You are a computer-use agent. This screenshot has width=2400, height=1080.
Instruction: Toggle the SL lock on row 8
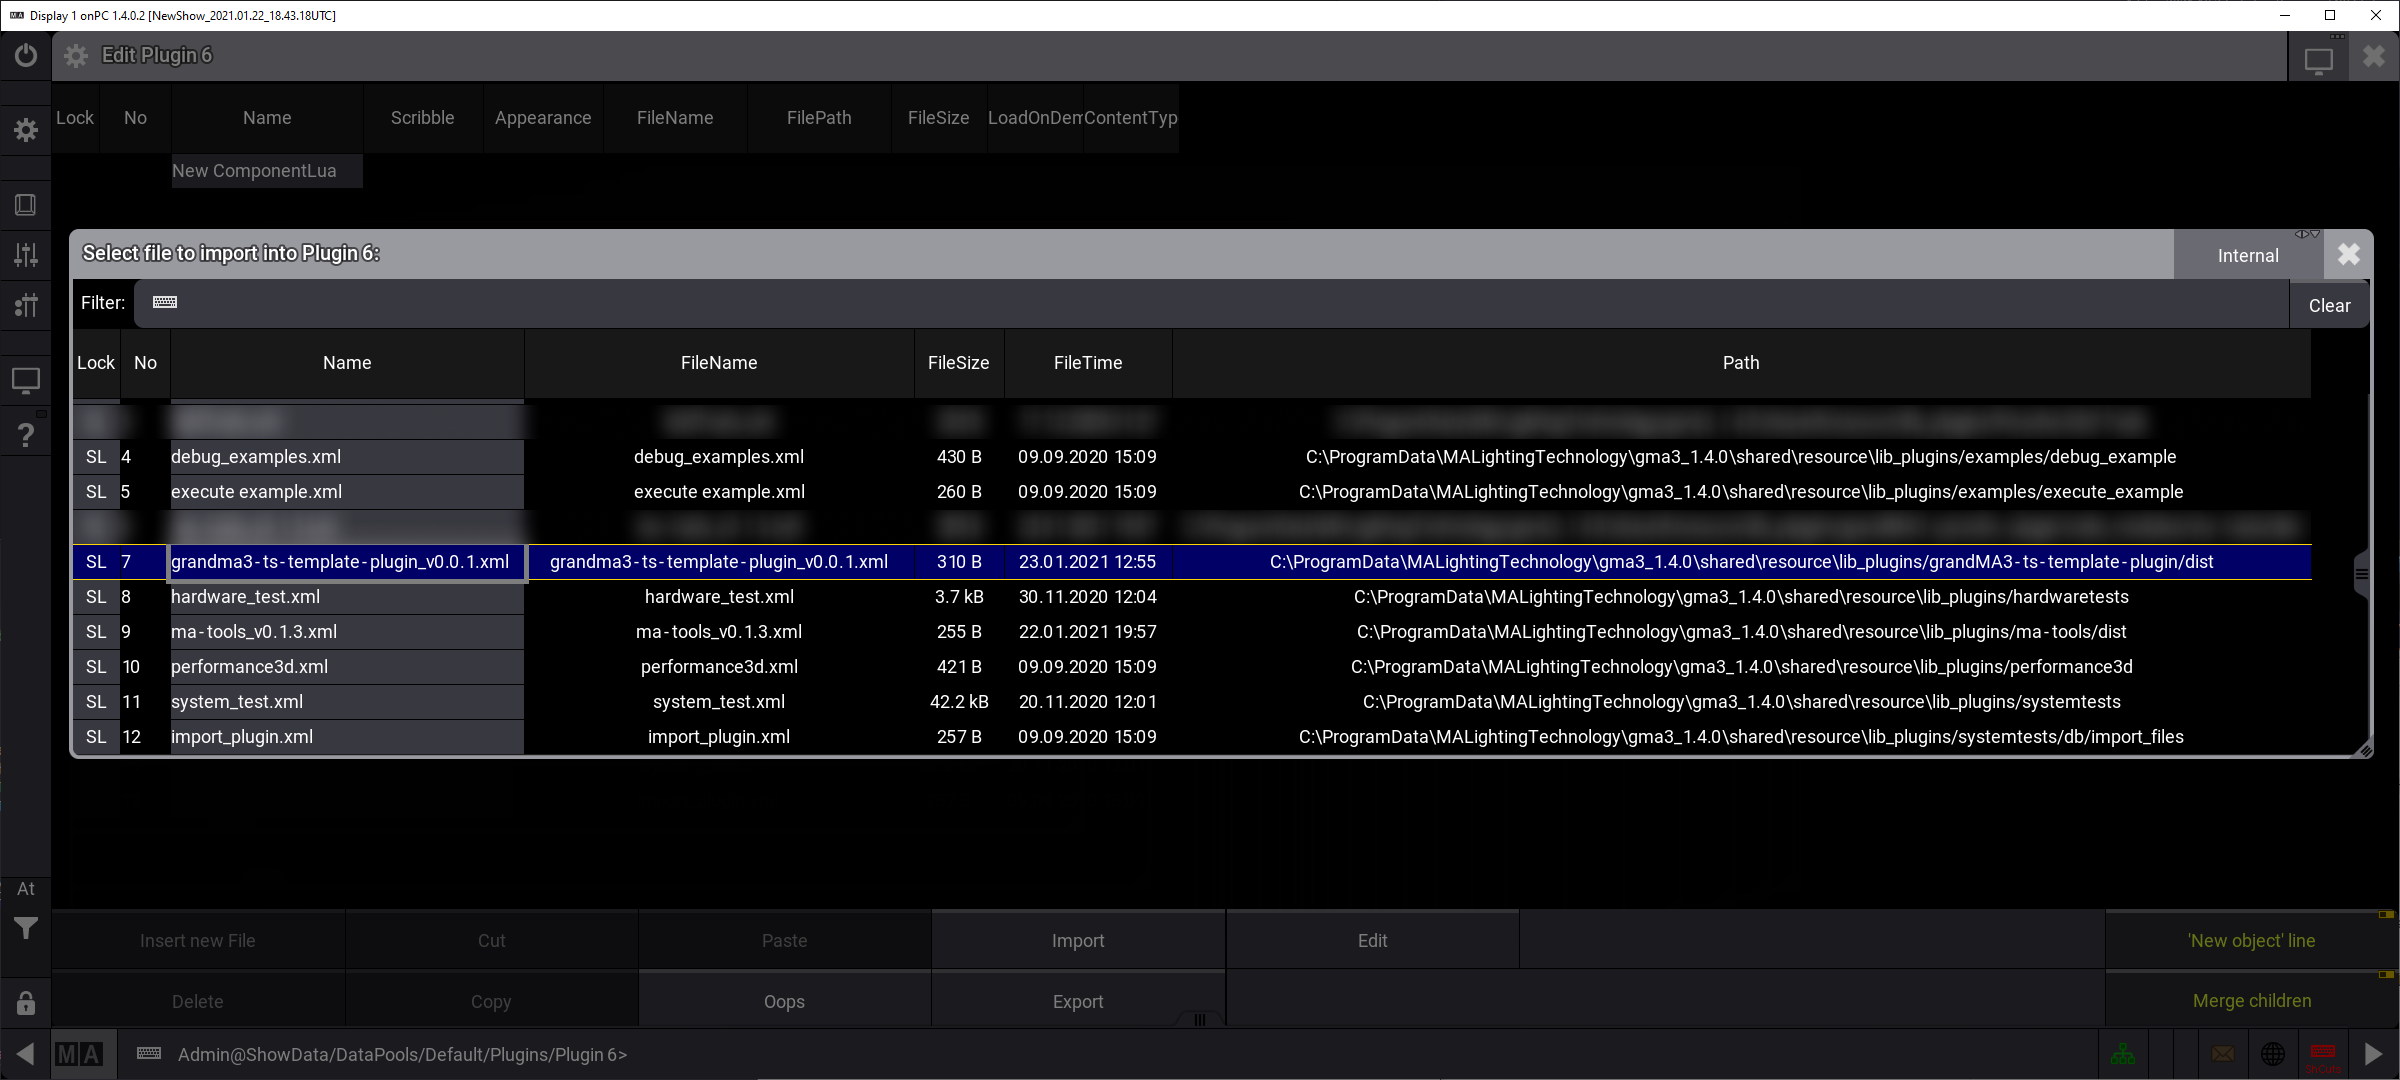pos(95,597)
